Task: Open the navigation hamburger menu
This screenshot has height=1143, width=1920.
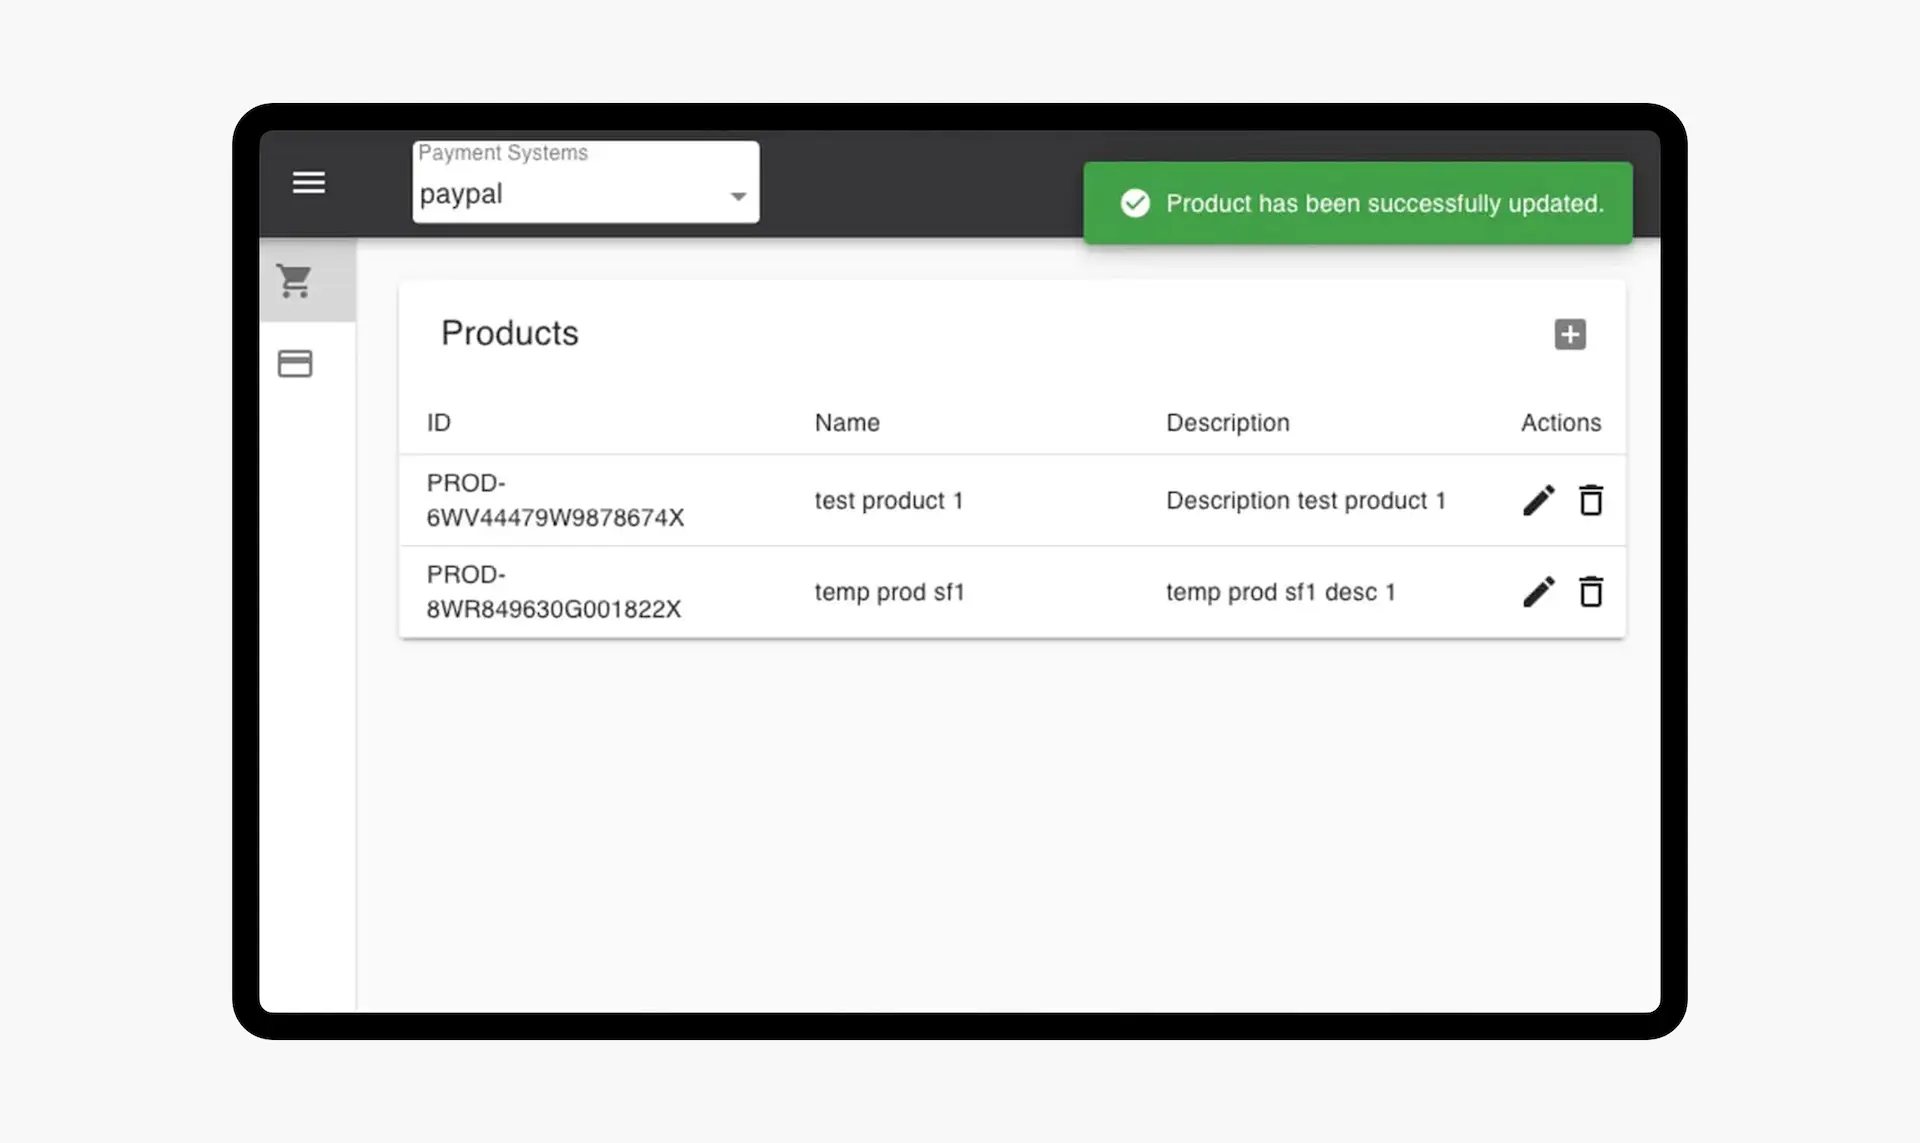Action: click(309, 182)
